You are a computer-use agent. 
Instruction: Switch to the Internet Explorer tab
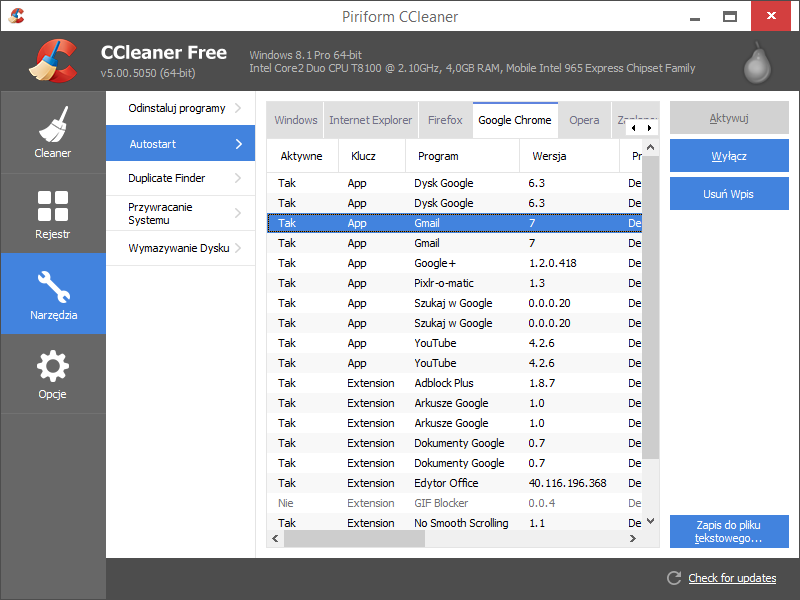pyautogui.click(x=370, y=120)
